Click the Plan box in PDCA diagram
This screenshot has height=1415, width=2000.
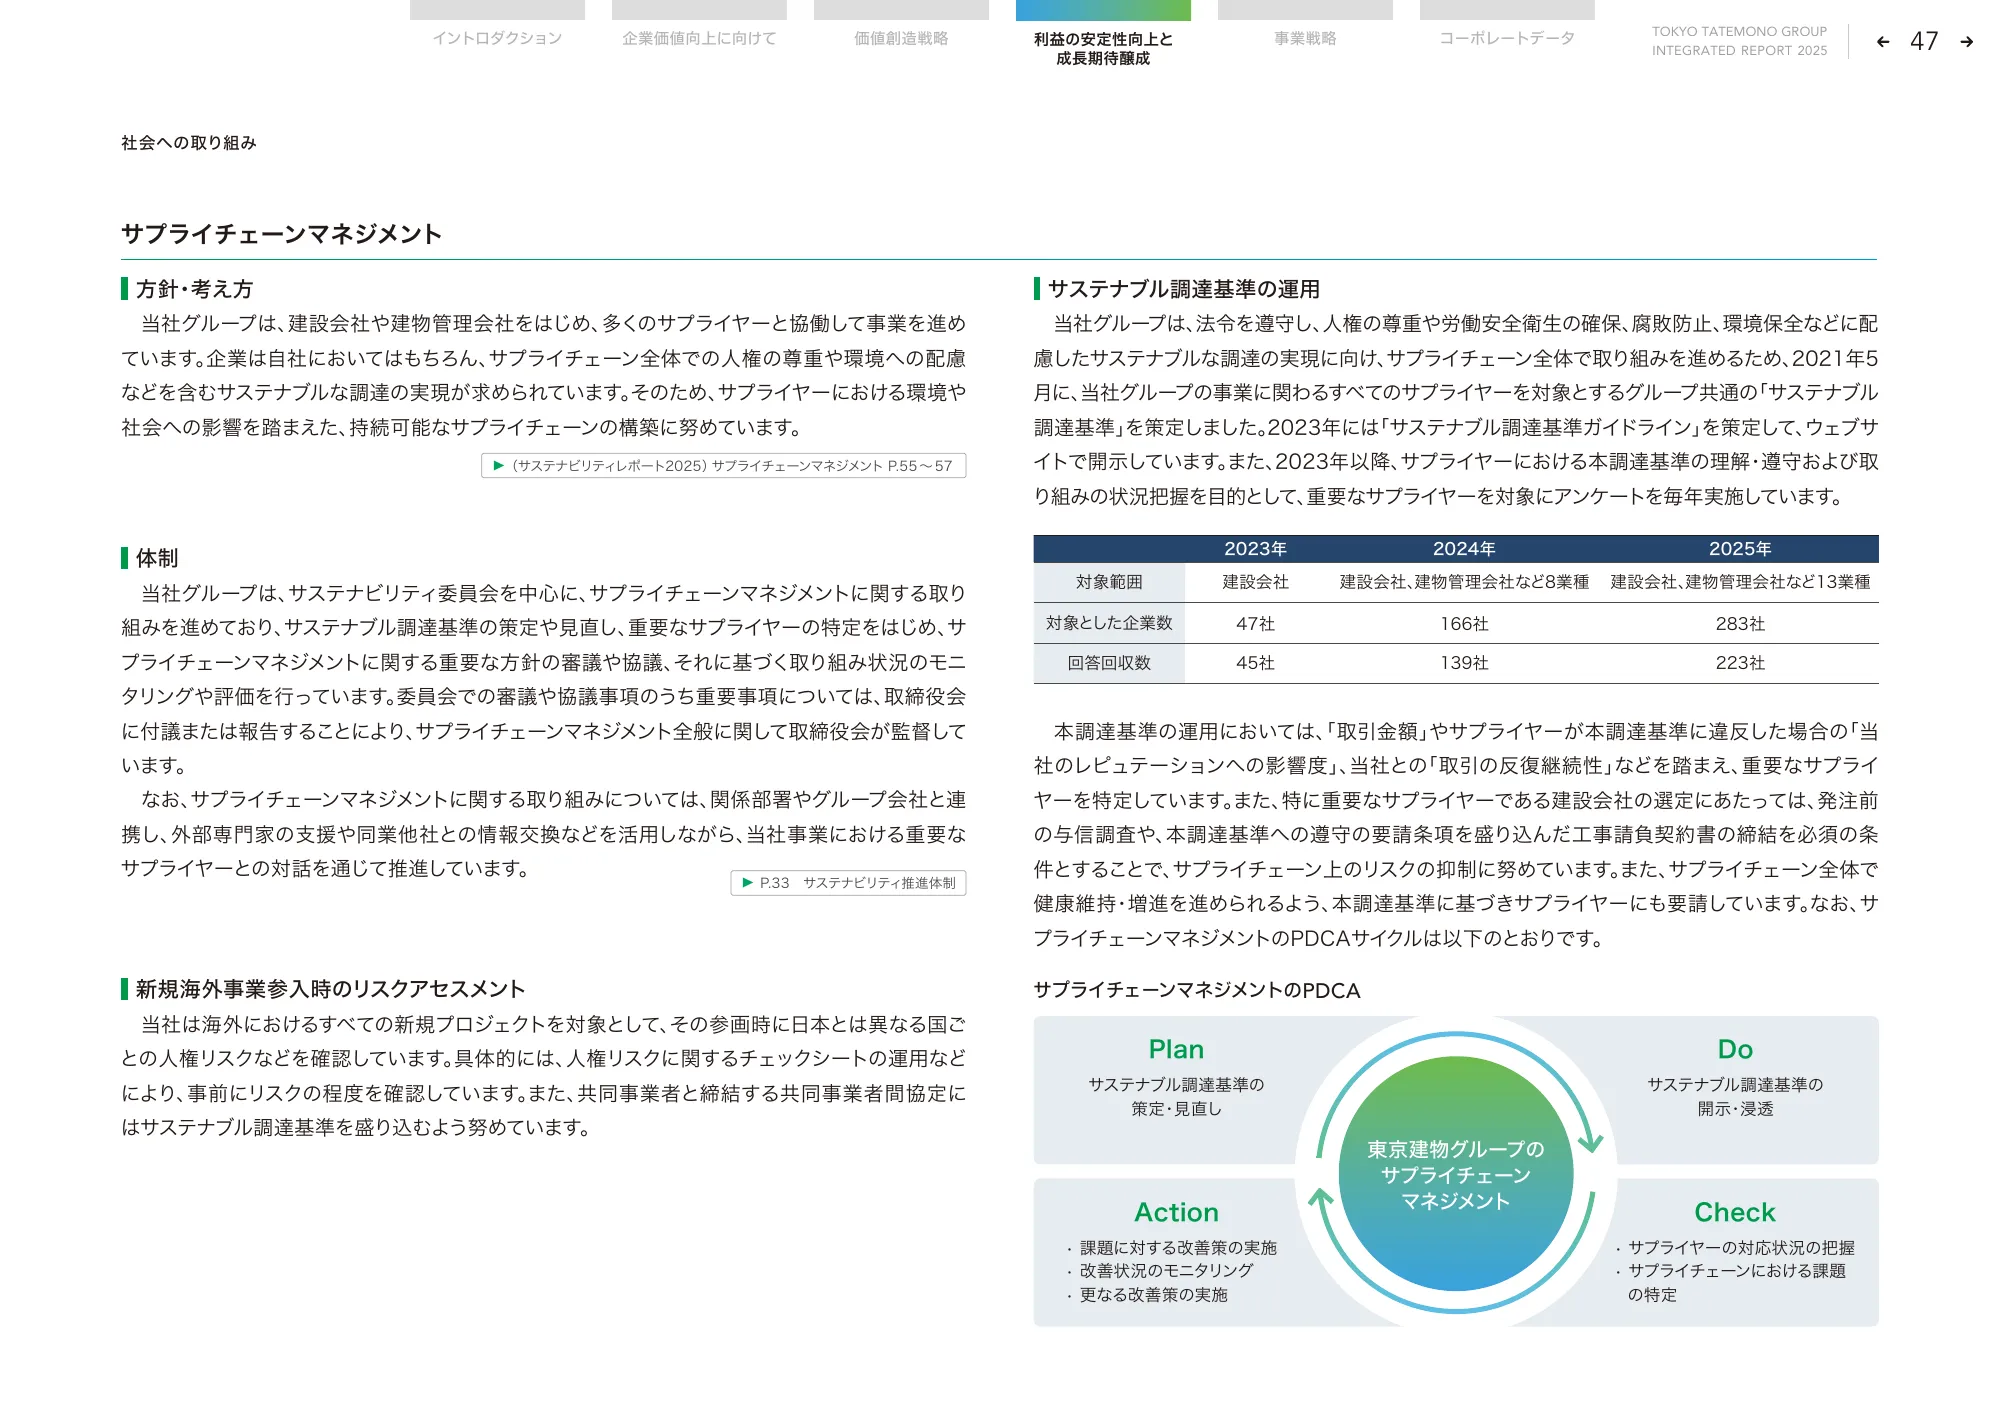tap(1176, 1089)
